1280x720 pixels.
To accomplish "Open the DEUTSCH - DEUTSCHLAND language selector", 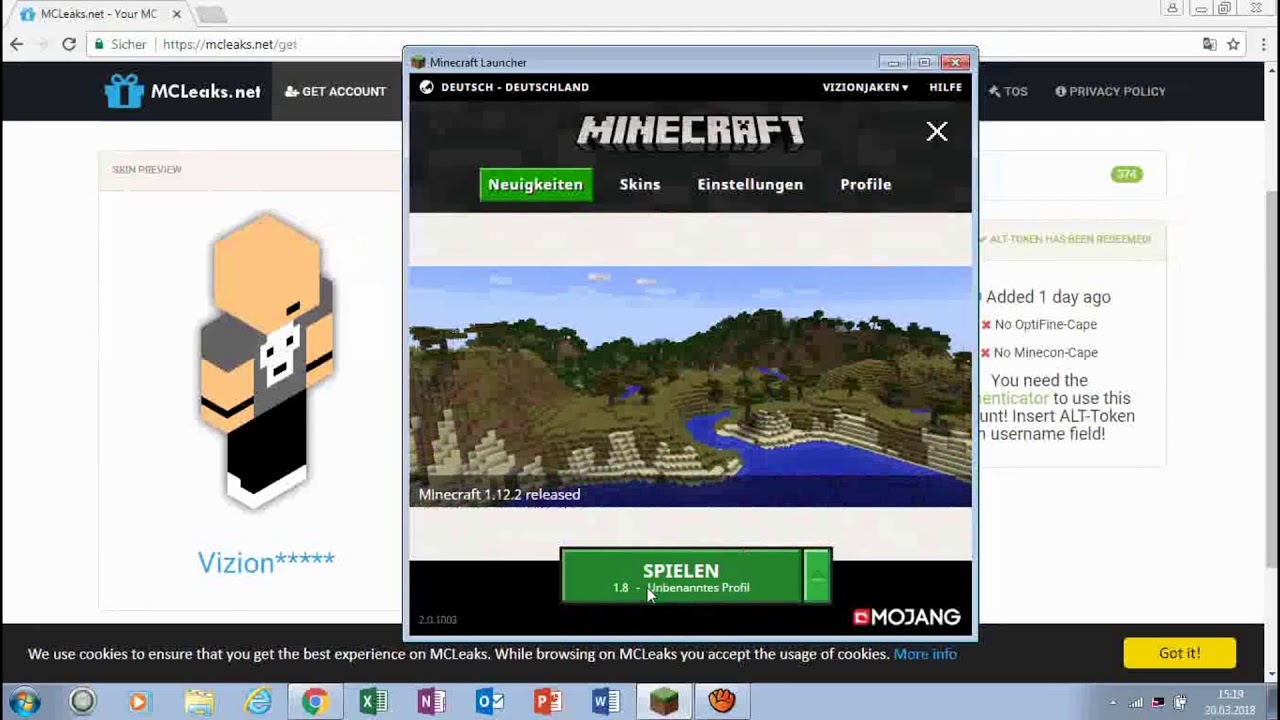I will (514, 87).
